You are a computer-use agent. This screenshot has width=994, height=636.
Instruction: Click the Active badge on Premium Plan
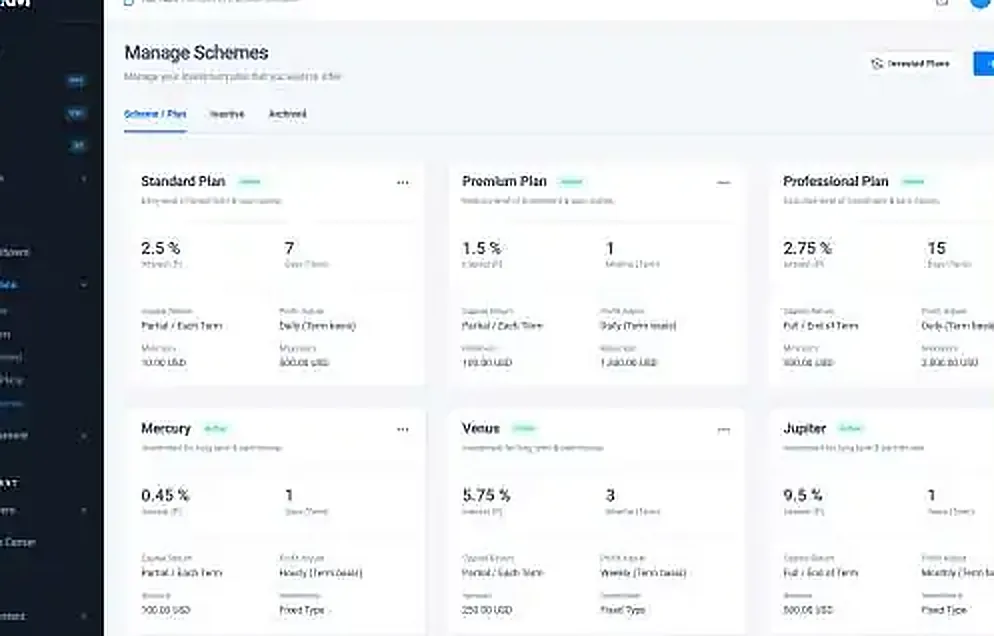[571, 181]
